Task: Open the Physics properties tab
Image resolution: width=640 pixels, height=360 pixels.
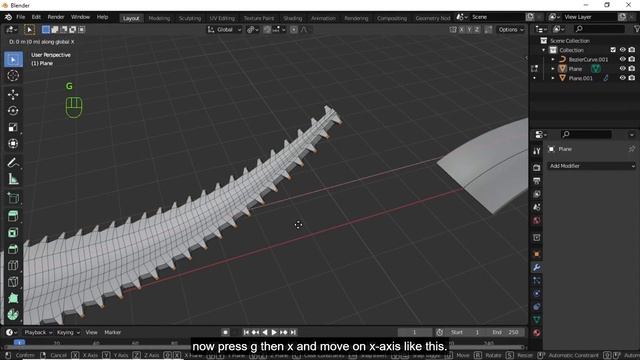Action: [x=537, y=293]
